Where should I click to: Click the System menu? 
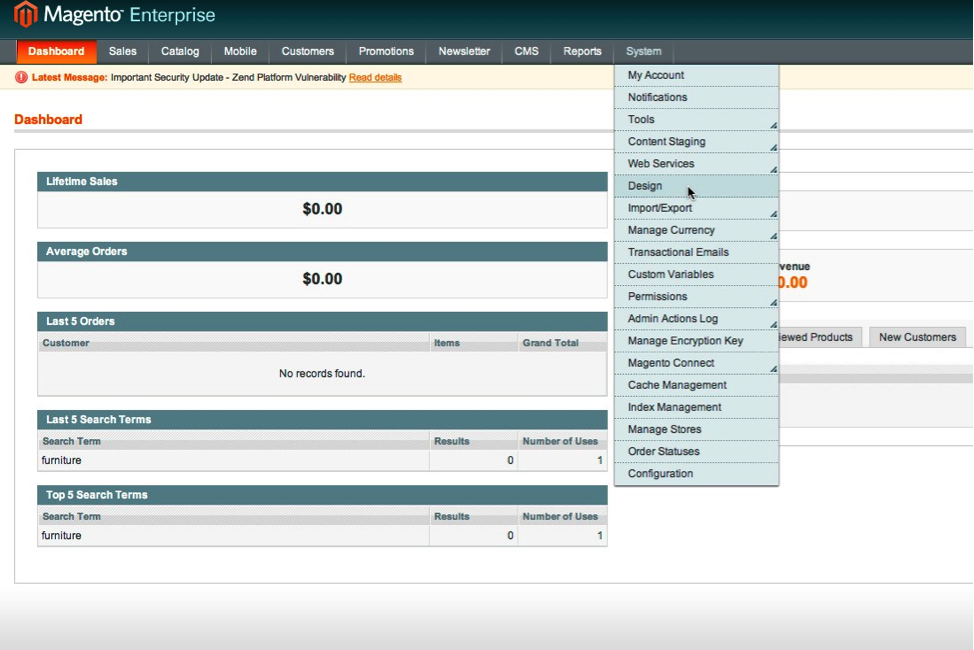click(644, 52)
